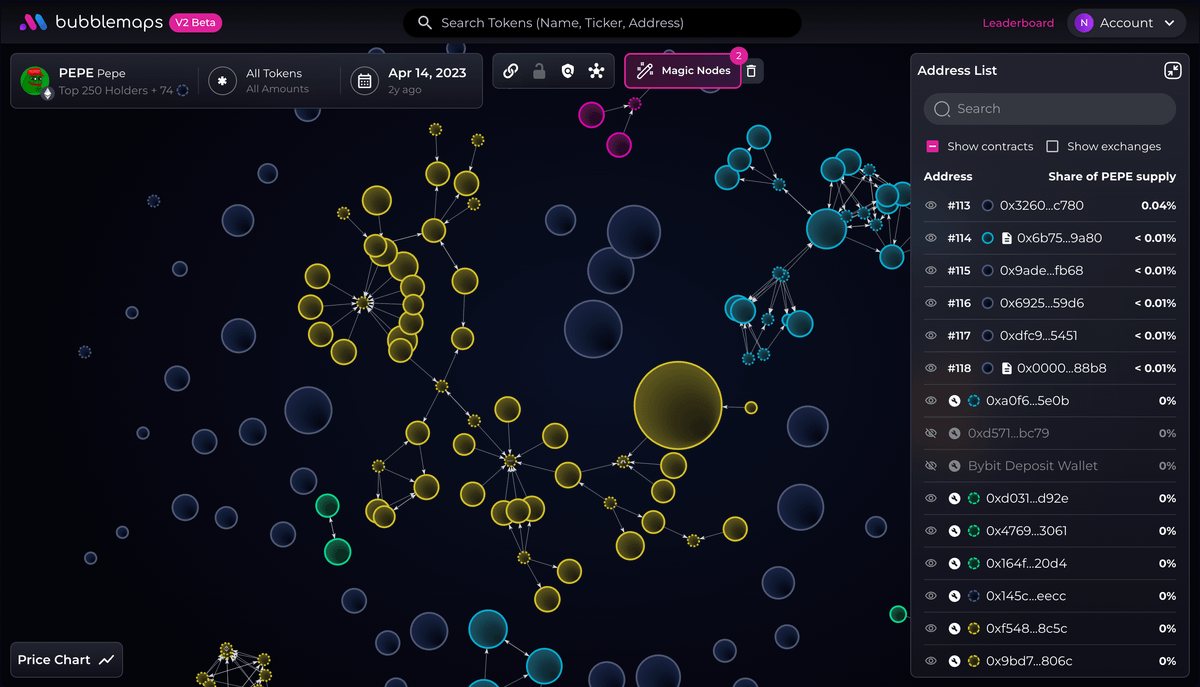This screenshot has height=687, width=1200.
Task: Click the node cluster icon in toolbar
Action: point(597,71)
